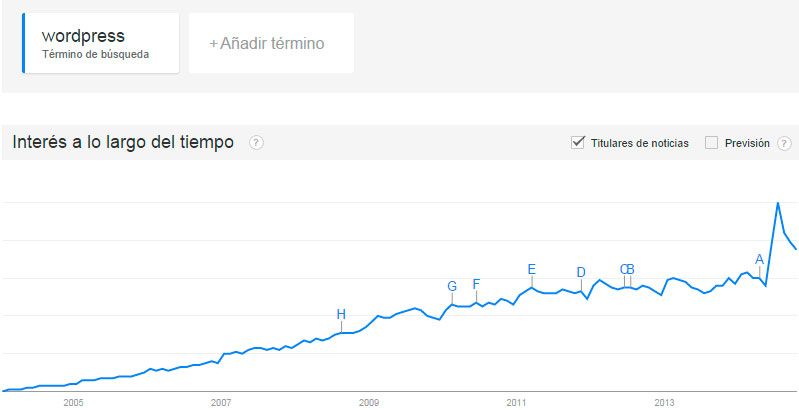The height and width of the screenshot is (410, 799).
Task: Click Añadir término to add term
Action: coord(271,43)
